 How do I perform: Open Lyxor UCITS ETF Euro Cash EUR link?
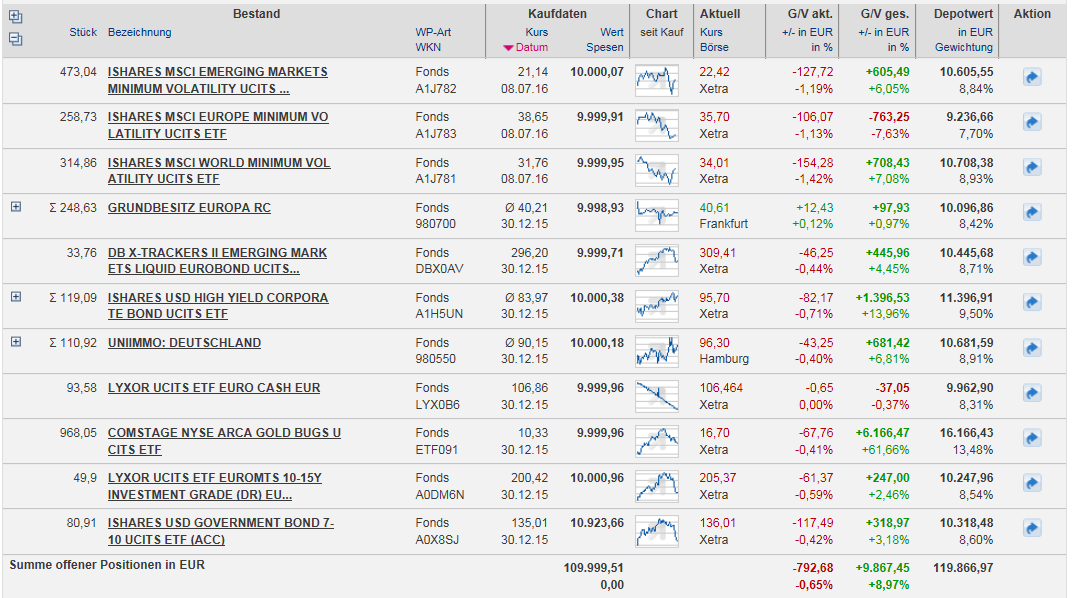214,388
